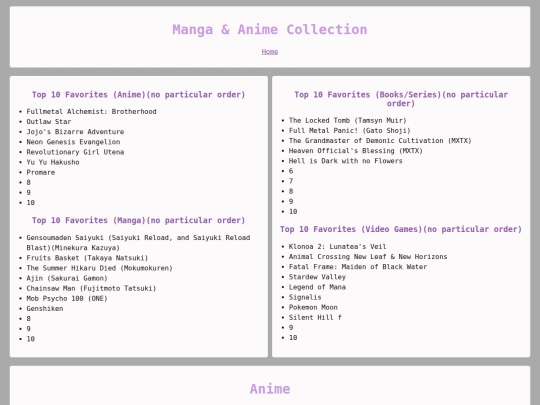
Task: Select Animal Crossing New Leaf & New Horizons
Action: point(368,257)
